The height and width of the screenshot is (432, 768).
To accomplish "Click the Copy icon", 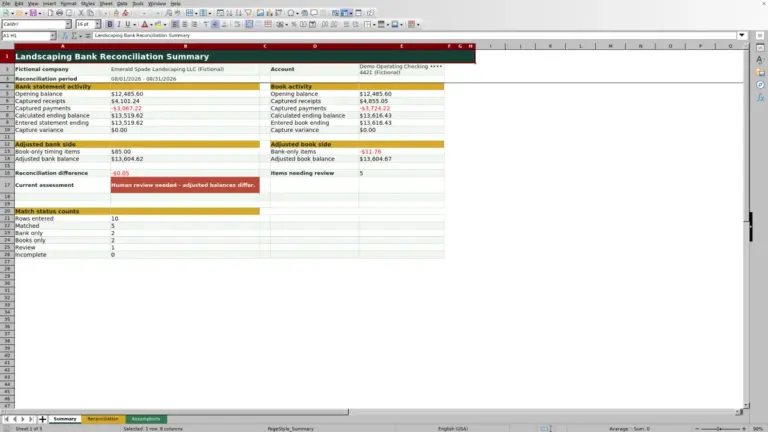I will 90,13.
